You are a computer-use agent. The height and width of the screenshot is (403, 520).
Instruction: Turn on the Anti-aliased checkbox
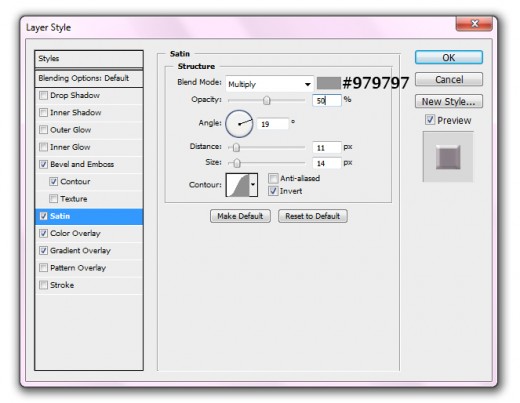coord(273,178)
